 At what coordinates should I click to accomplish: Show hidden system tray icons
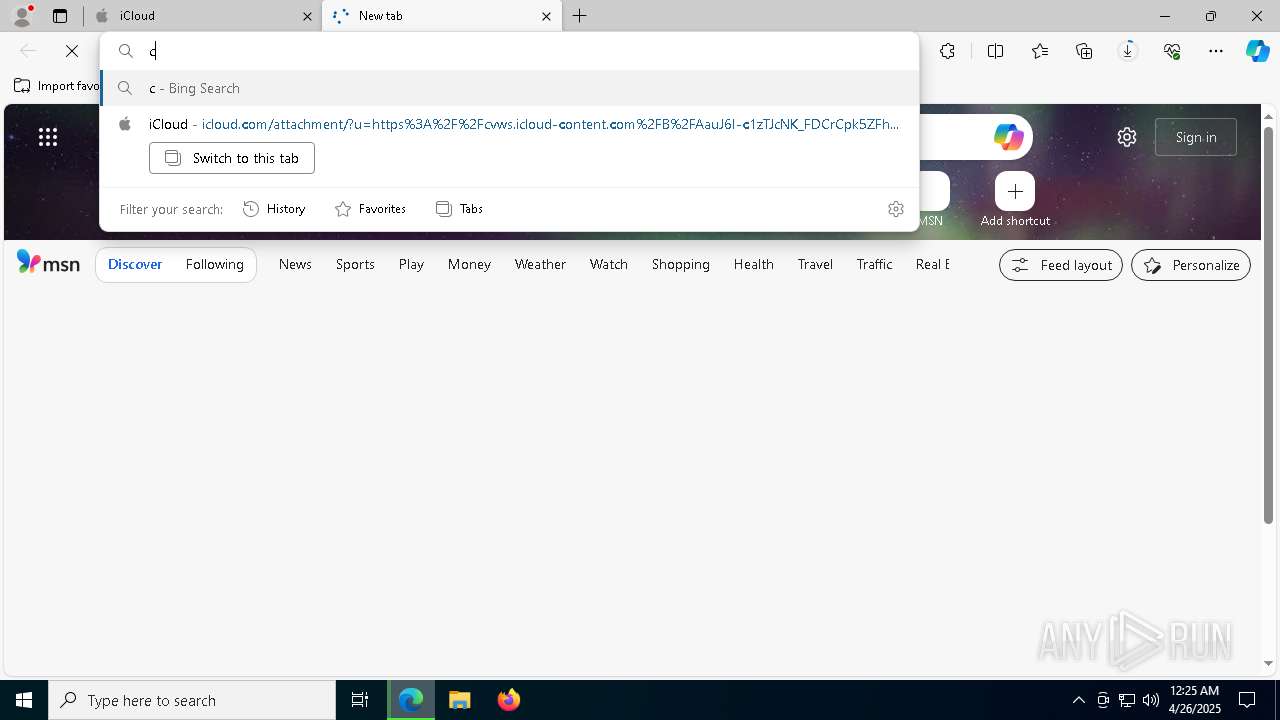coord(1078,700)
